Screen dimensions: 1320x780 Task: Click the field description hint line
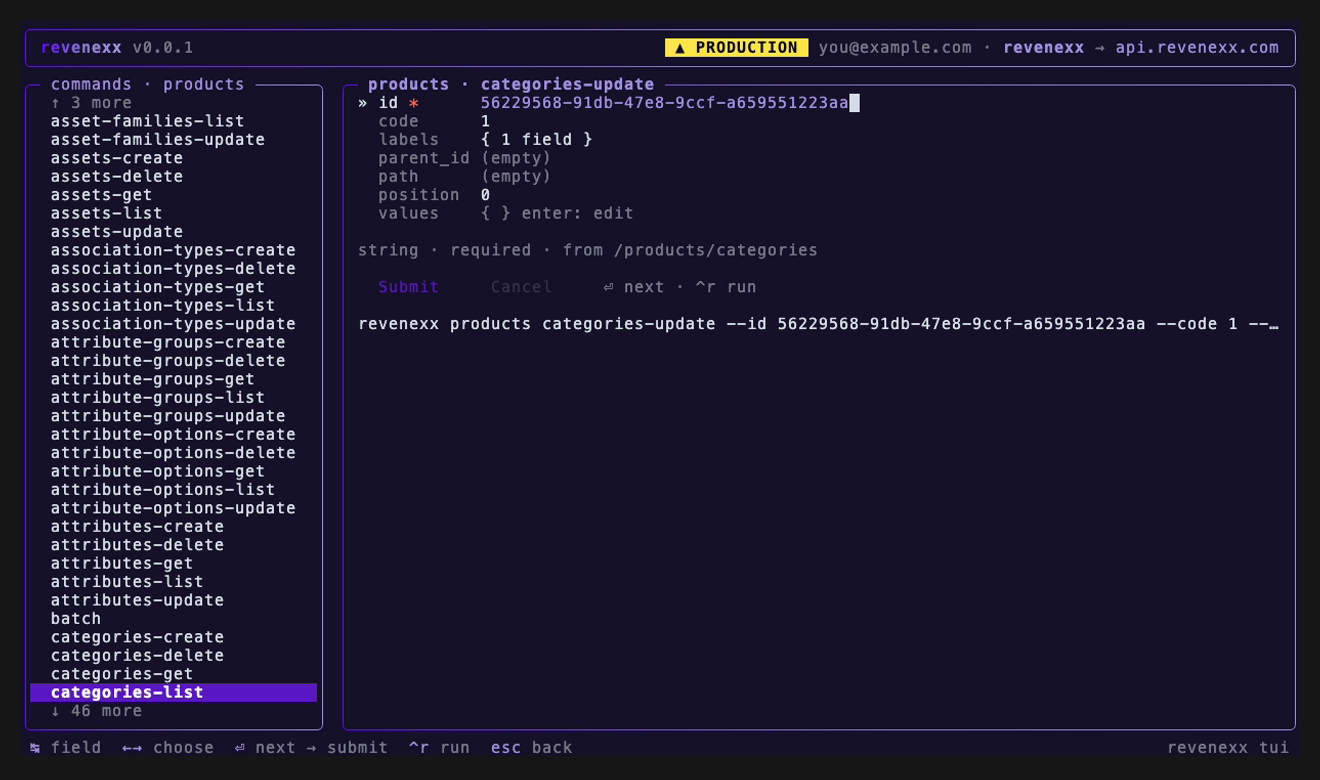588,250
